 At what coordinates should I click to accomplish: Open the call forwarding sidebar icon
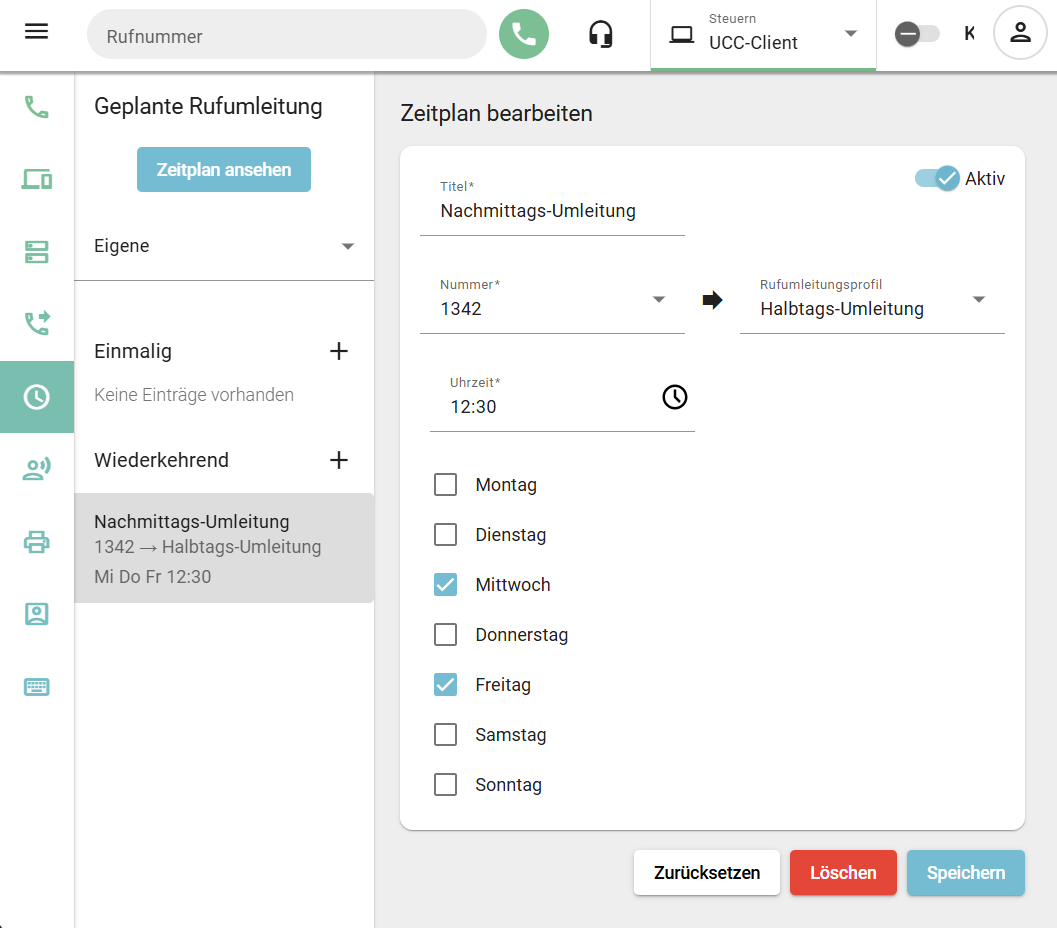pyautogui.click(x=37, y=323)
